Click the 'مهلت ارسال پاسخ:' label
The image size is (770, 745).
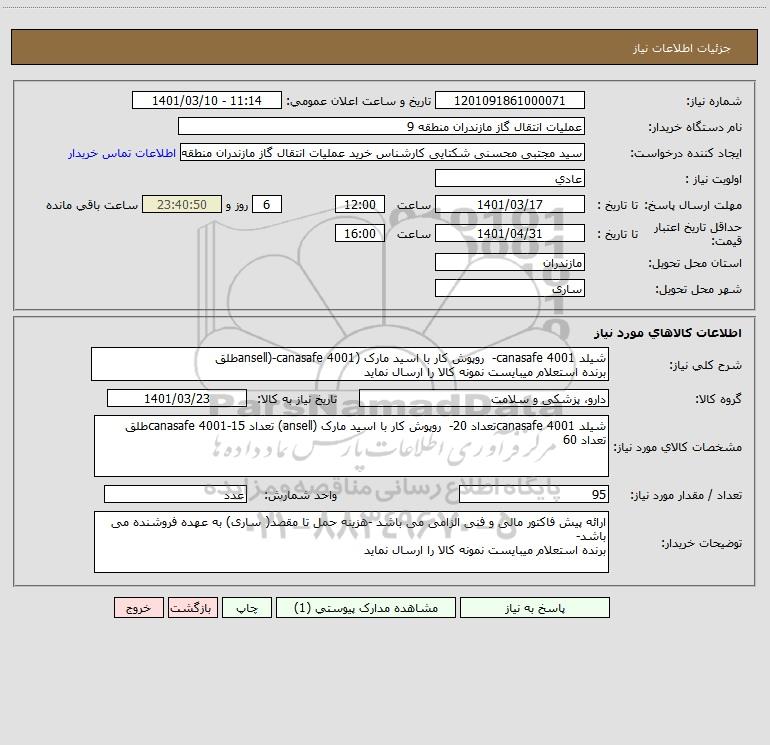[693, 205]
